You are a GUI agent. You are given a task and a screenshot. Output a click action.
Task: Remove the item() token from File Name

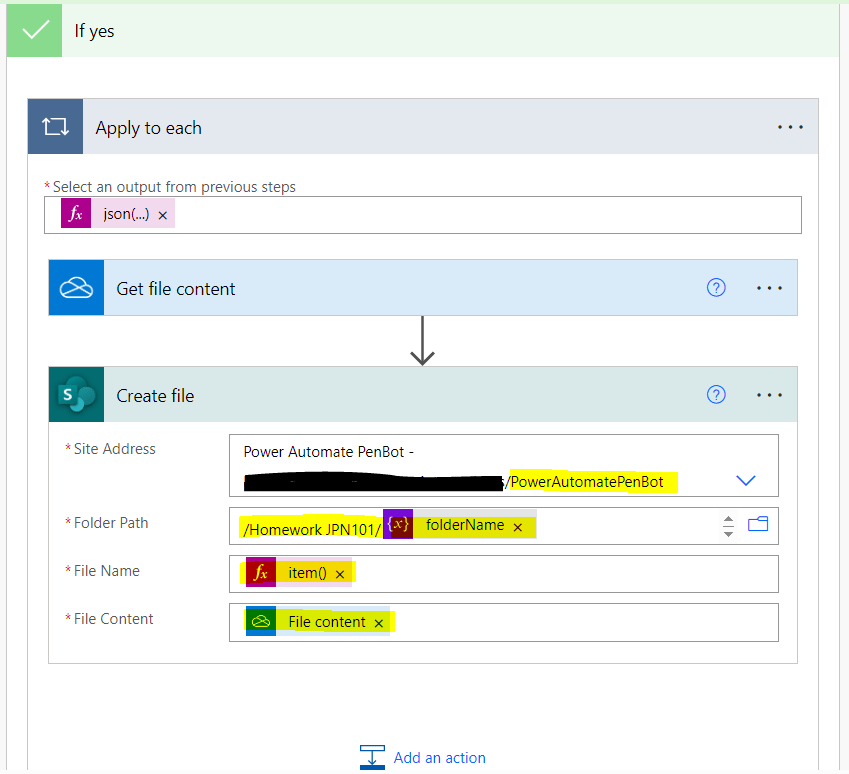(339, 574)
